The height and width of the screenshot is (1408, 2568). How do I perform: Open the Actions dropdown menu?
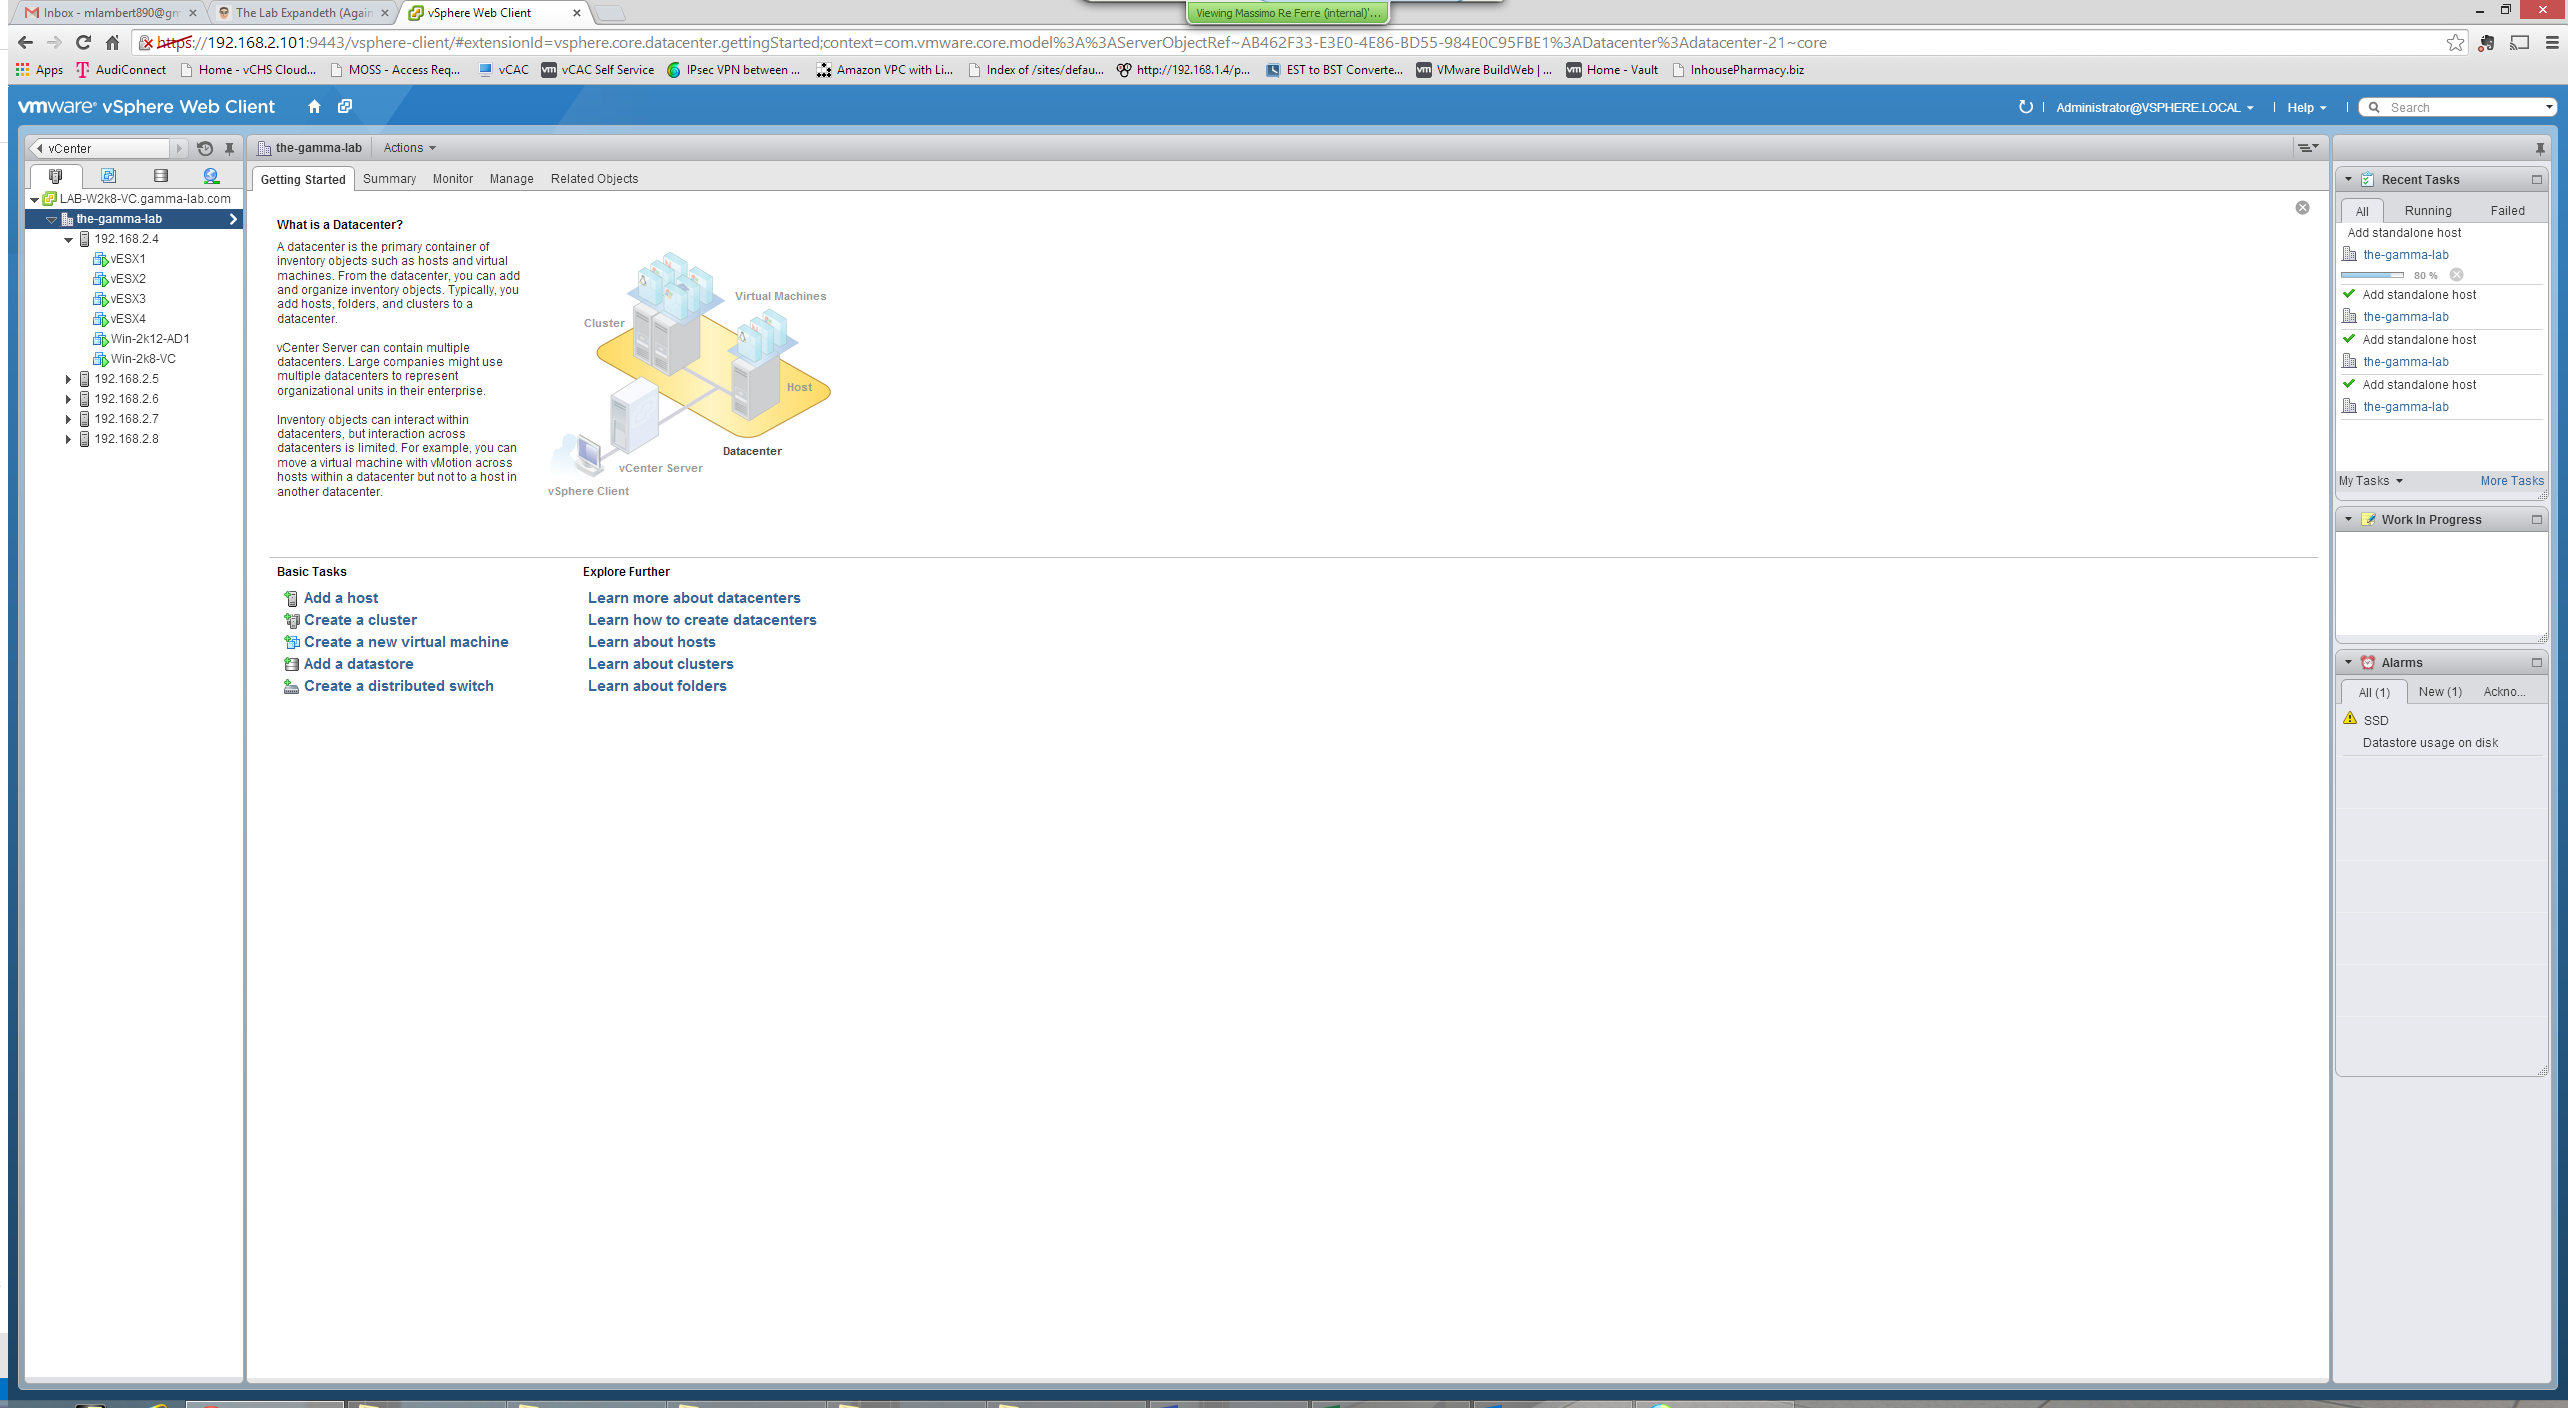(409, 148)
